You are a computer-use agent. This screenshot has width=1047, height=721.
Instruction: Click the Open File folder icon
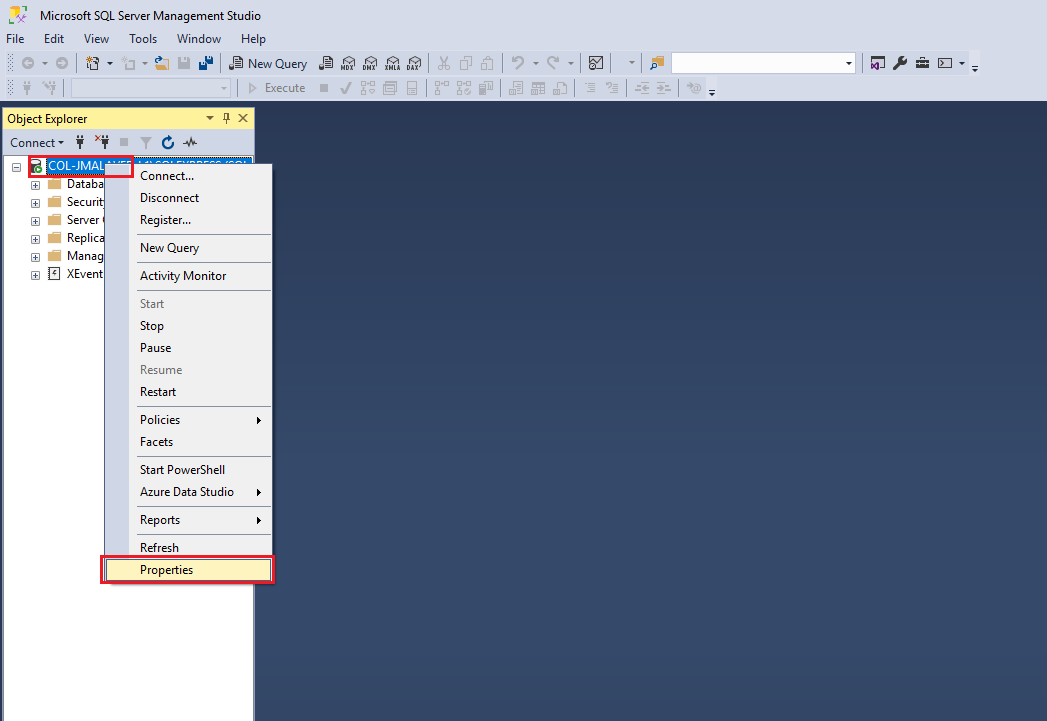[162, 63]
